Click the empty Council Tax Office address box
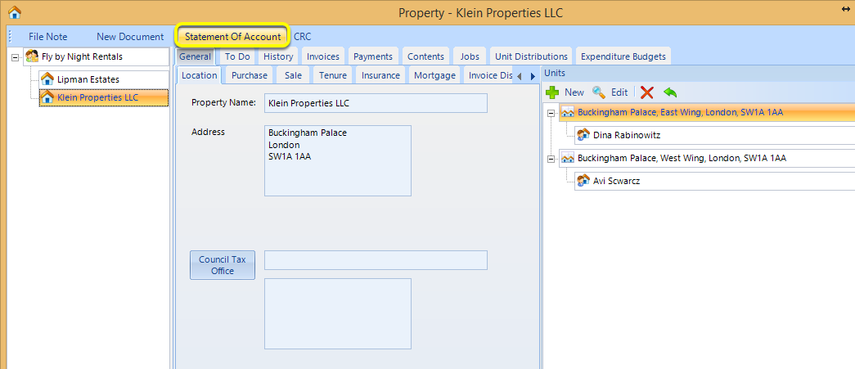The image size is (855, 369). click(x=338, y=313)
